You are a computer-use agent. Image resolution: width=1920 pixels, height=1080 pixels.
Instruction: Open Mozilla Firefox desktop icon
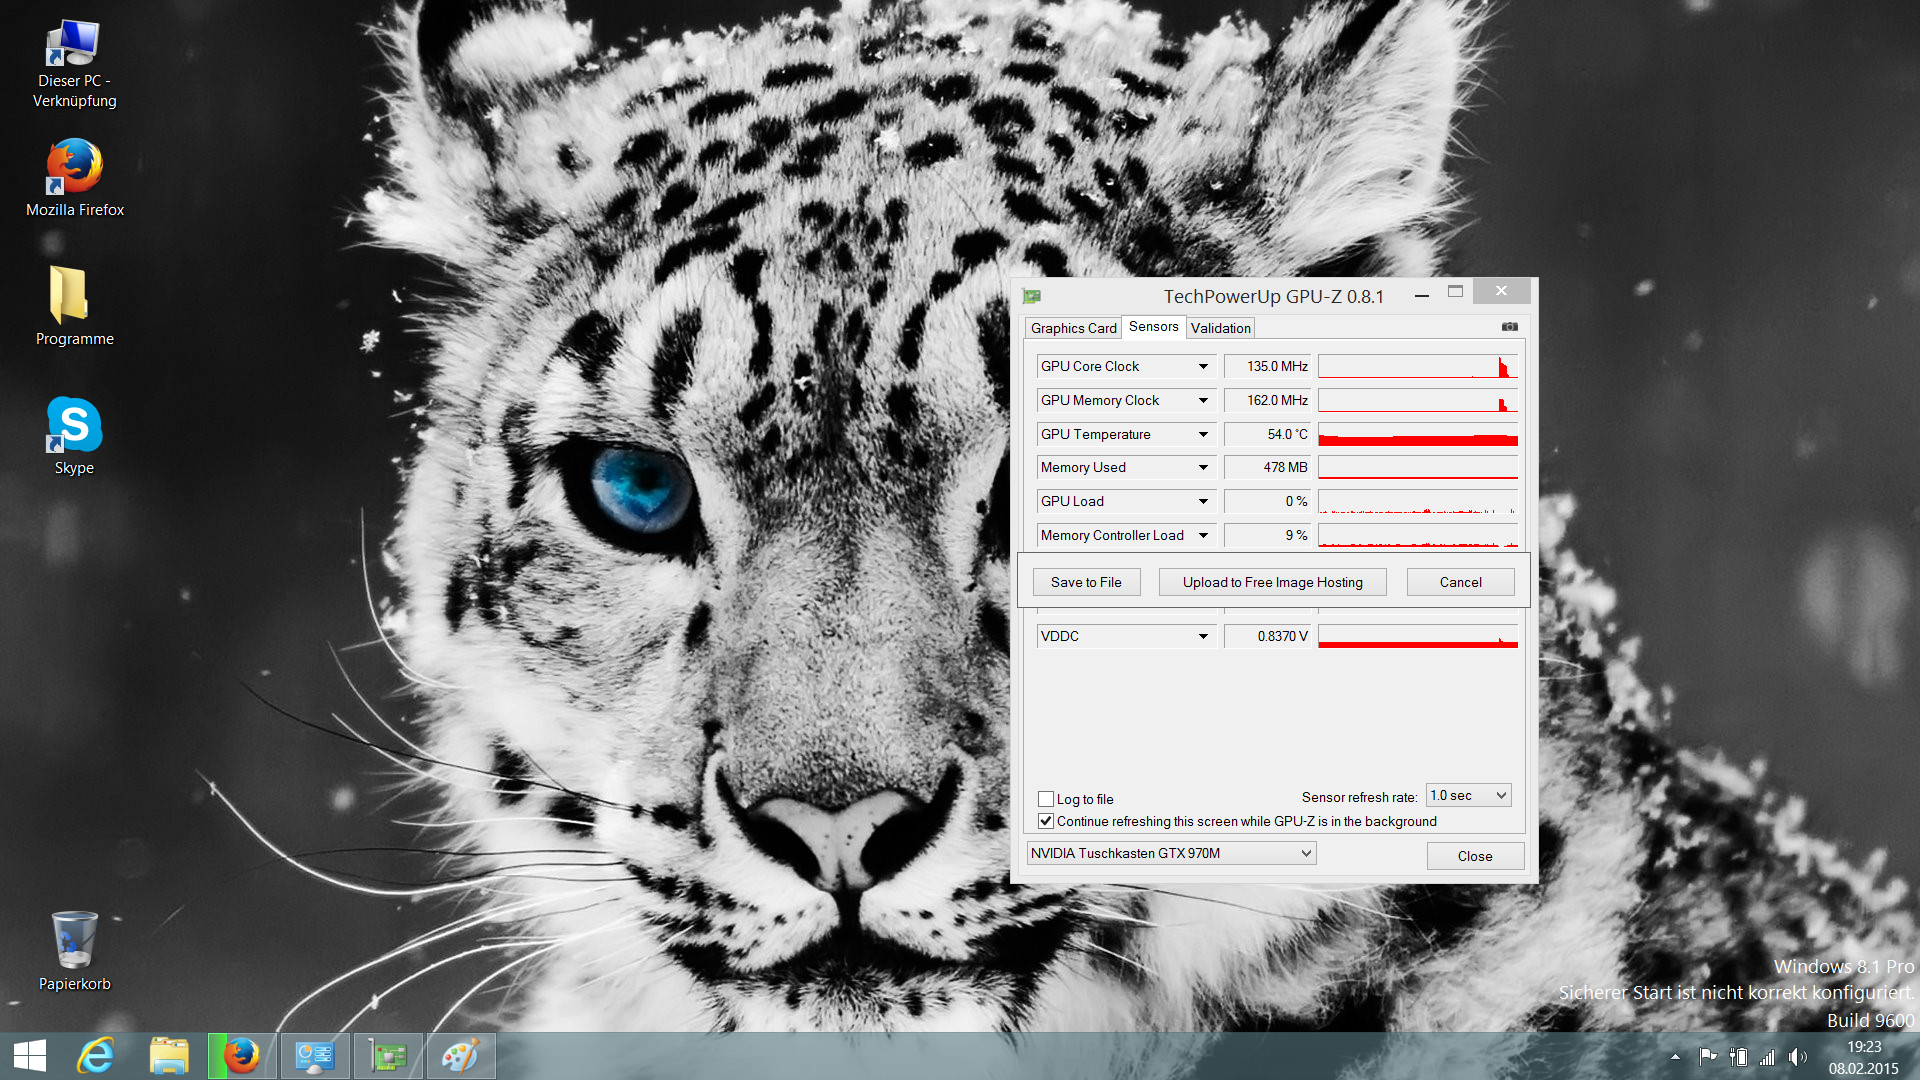75,178
